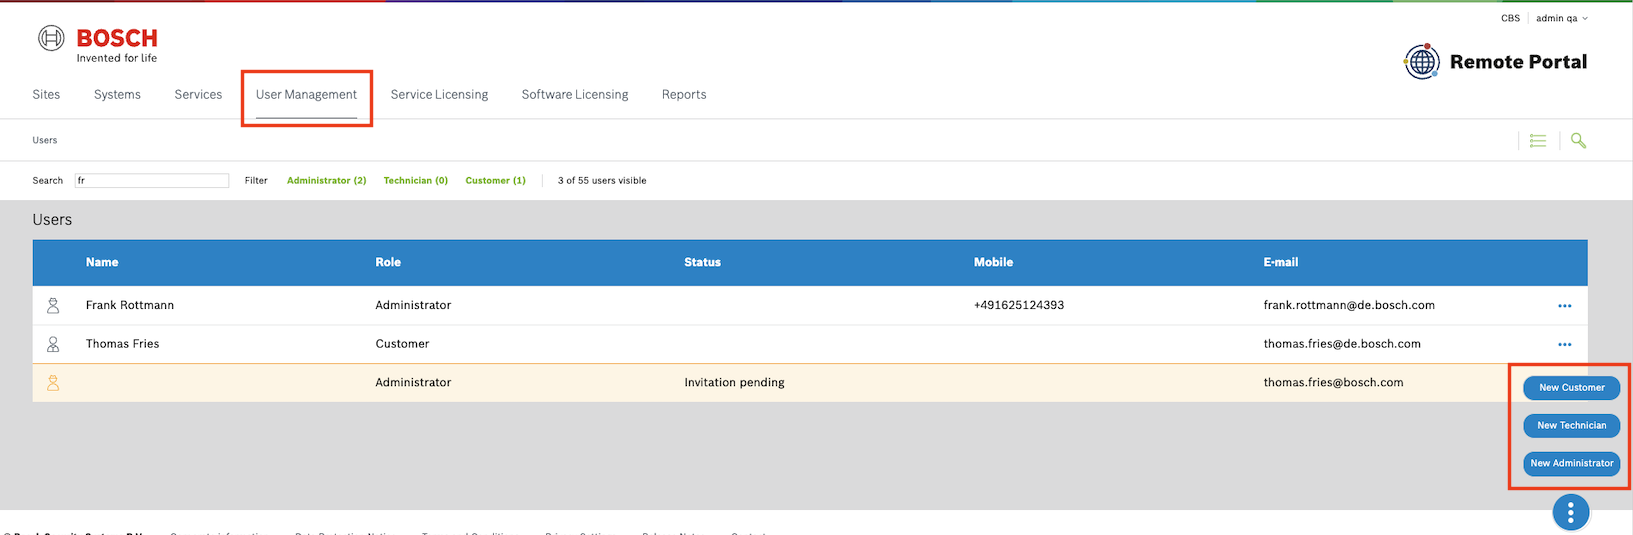1633x535 pixels.
Task: Toggle the Administrator (2) filter
Action: (x=326, y=181)
